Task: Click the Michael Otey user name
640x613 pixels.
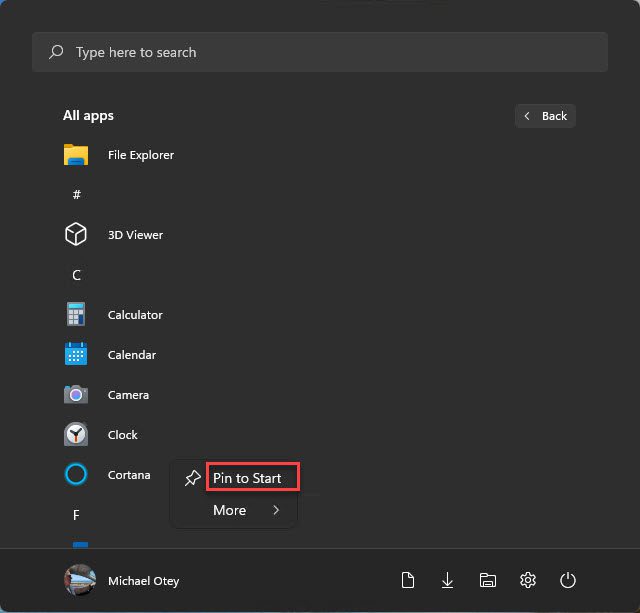Action: 144,581
